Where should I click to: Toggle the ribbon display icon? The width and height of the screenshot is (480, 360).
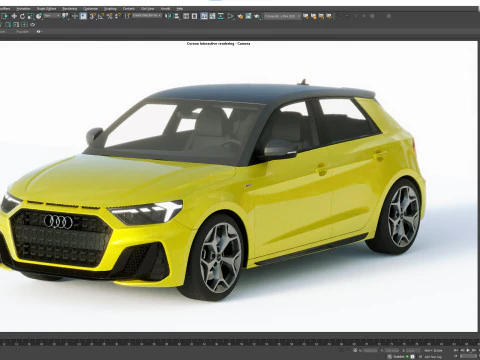(x=204, y=16)
